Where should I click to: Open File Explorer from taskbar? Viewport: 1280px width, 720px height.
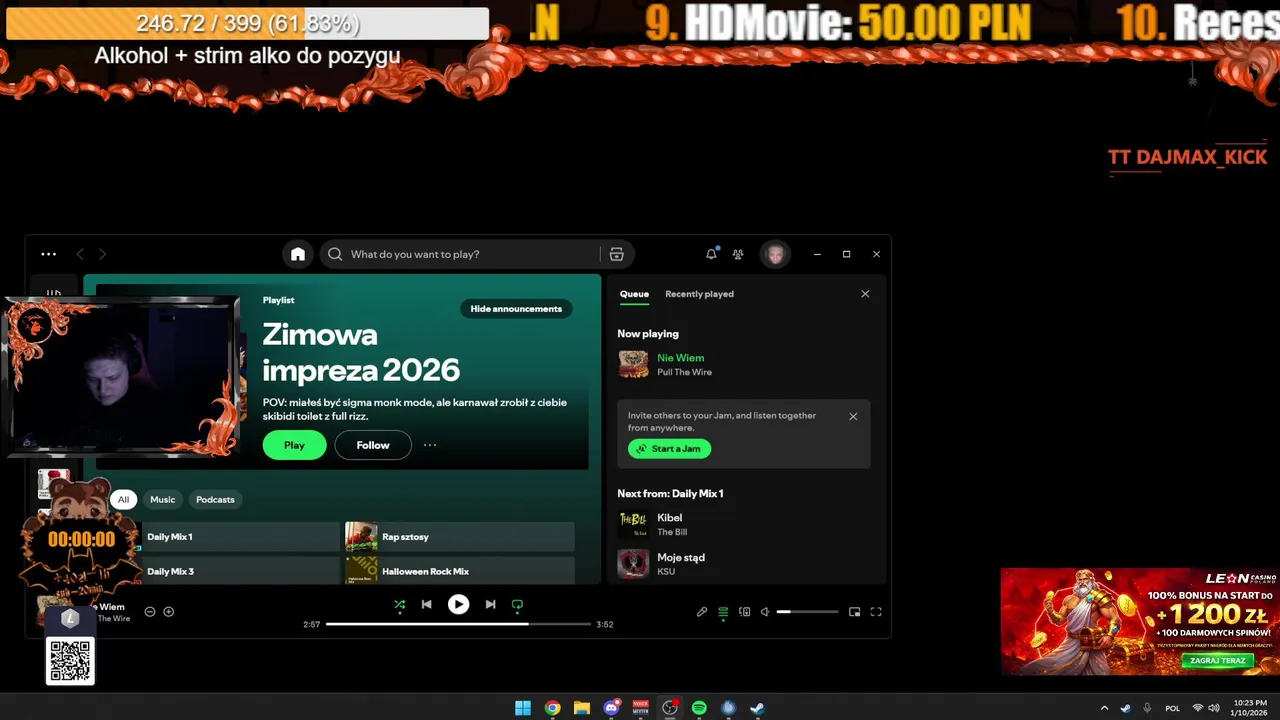click(582, 708)
